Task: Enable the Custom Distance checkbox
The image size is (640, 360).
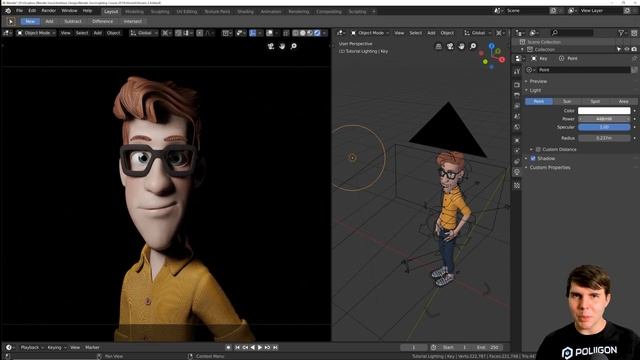Action: click(538, 149)
